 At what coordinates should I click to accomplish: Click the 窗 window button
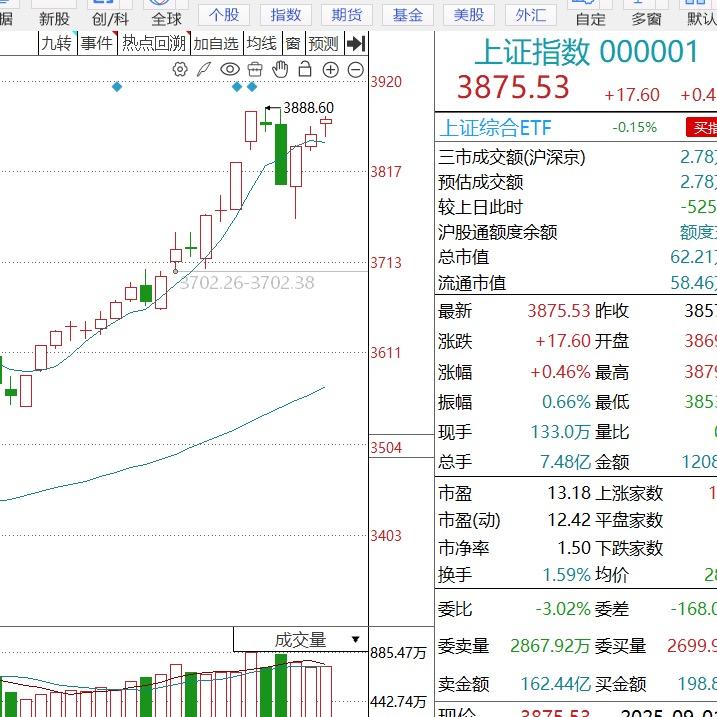point(293,44)
